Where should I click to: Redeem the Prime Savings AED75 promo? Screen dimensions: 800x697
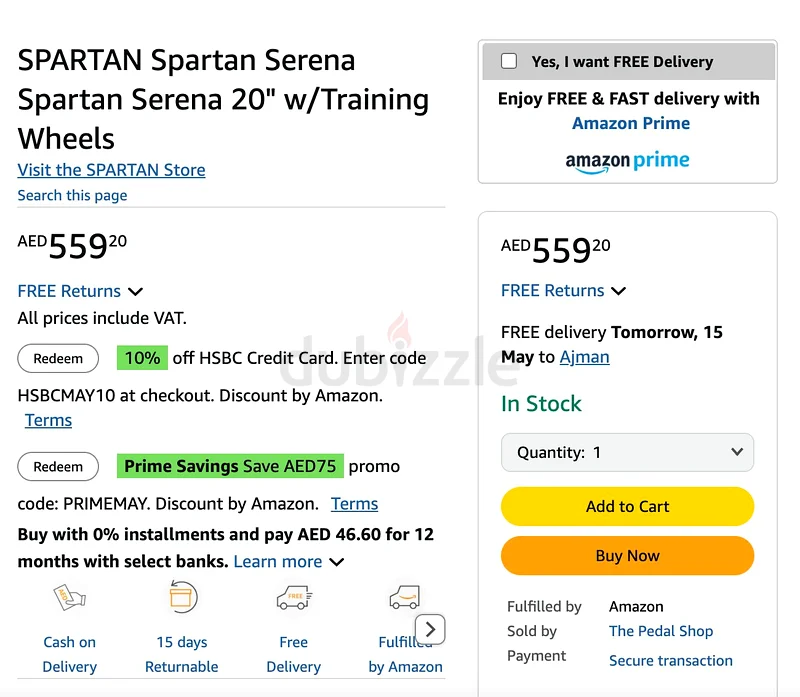[x=58, y=466]
